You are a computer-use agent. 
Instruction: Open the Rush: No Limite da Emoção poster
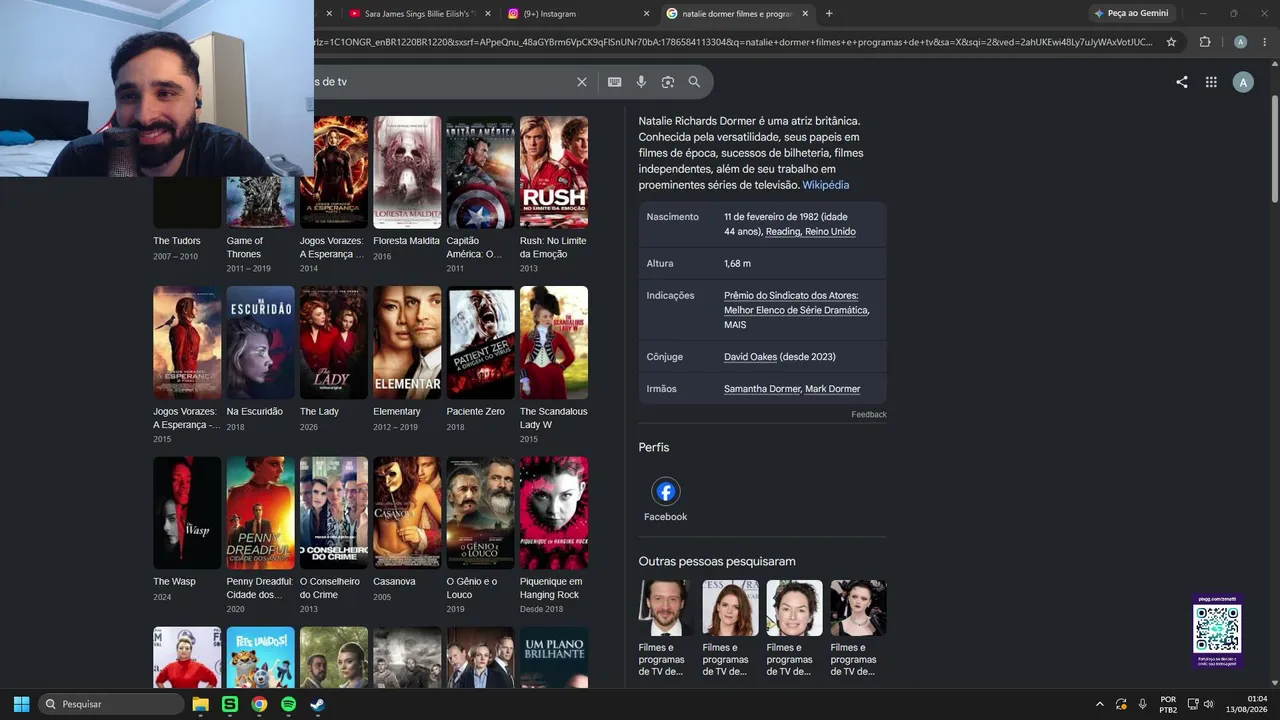(554, 172)
